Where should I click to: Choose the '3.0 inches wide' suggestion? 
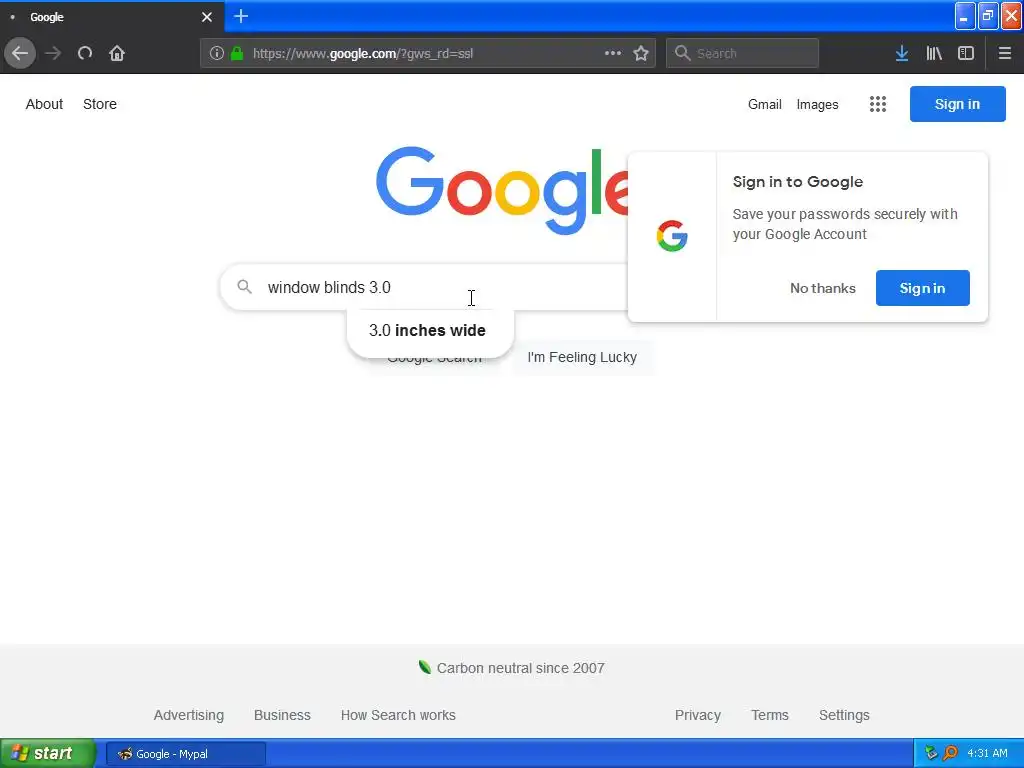pyautogui.click(x=427, y=330)
